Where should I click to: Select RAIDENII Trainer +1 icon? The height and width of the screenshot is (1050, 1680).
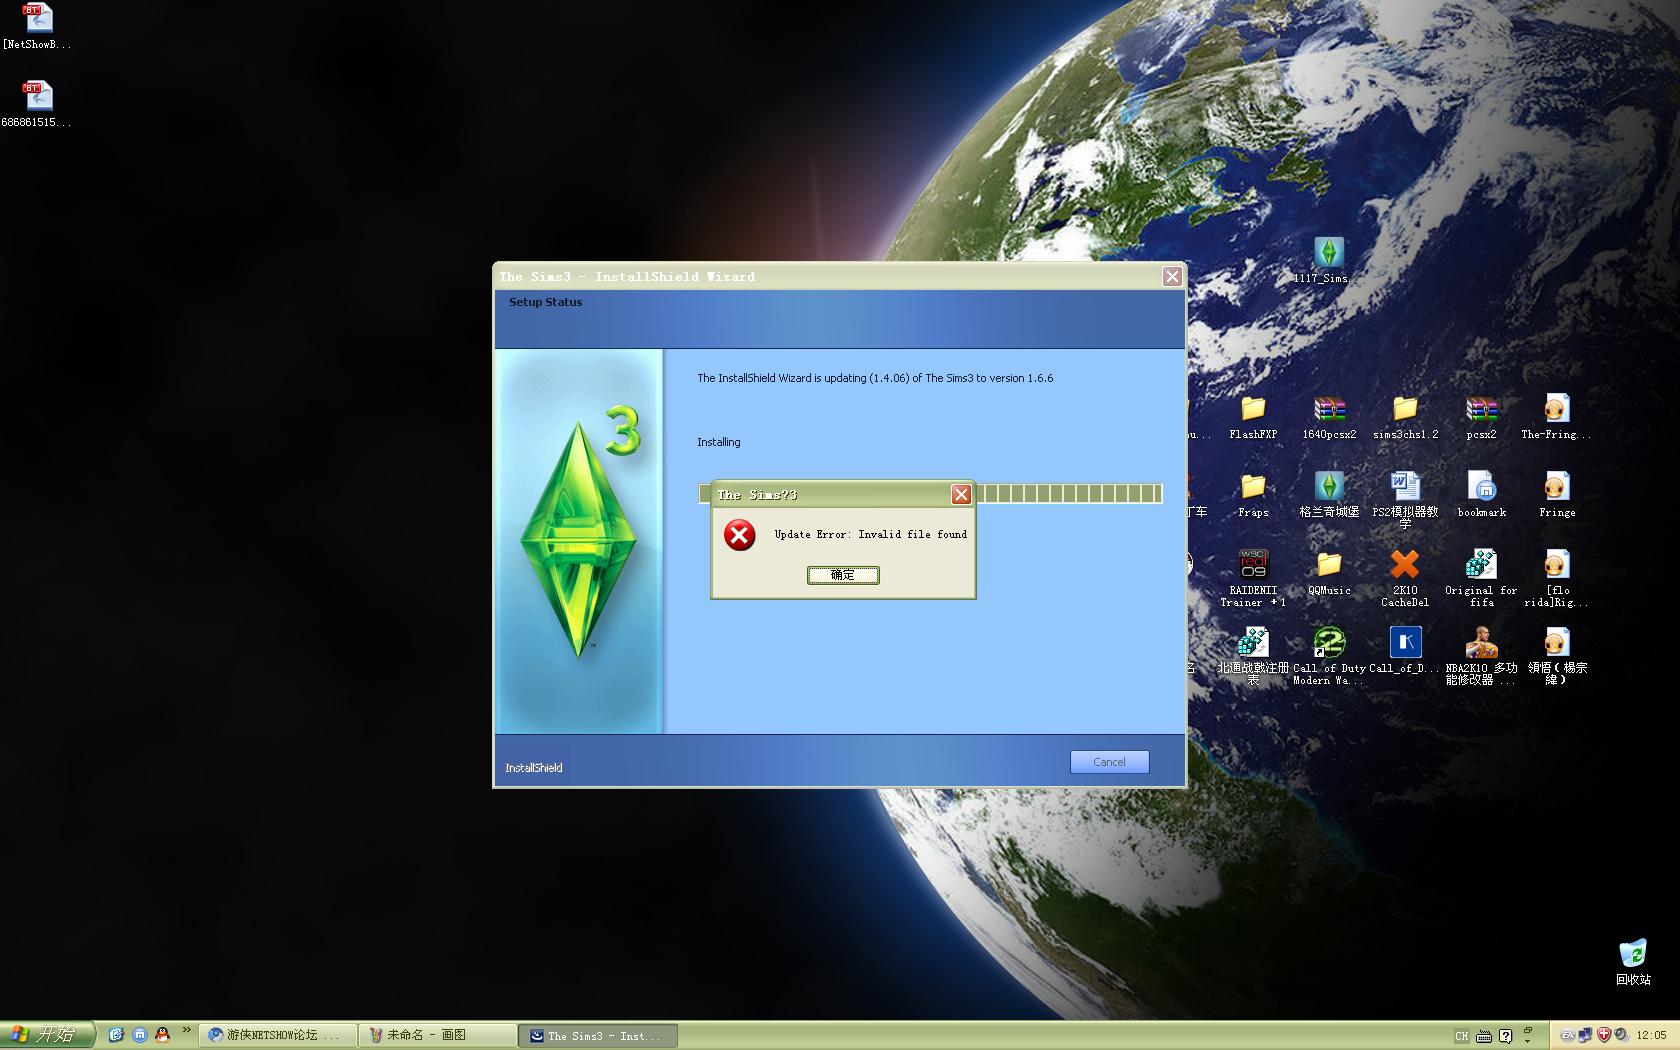coord(1253,578)
